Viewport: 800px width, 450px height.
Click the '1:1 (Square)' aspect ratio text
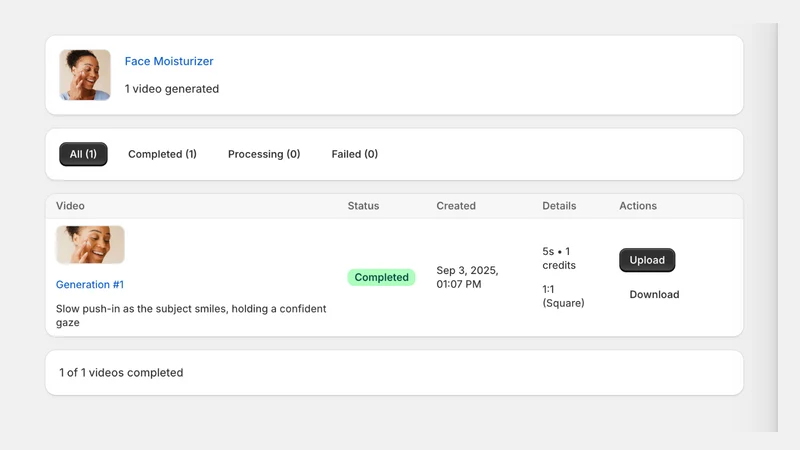coord(563,296)
